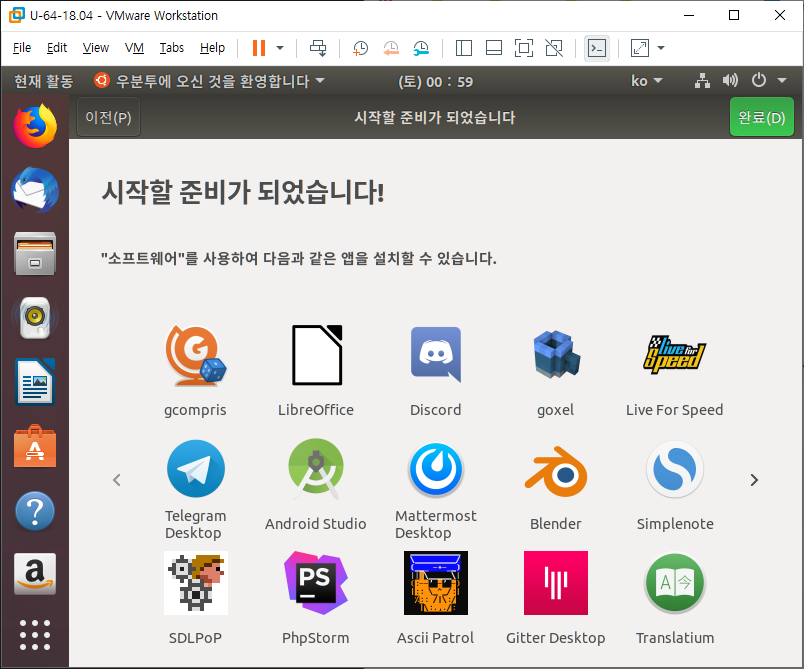Open the Blender app icon

[556, 471]
